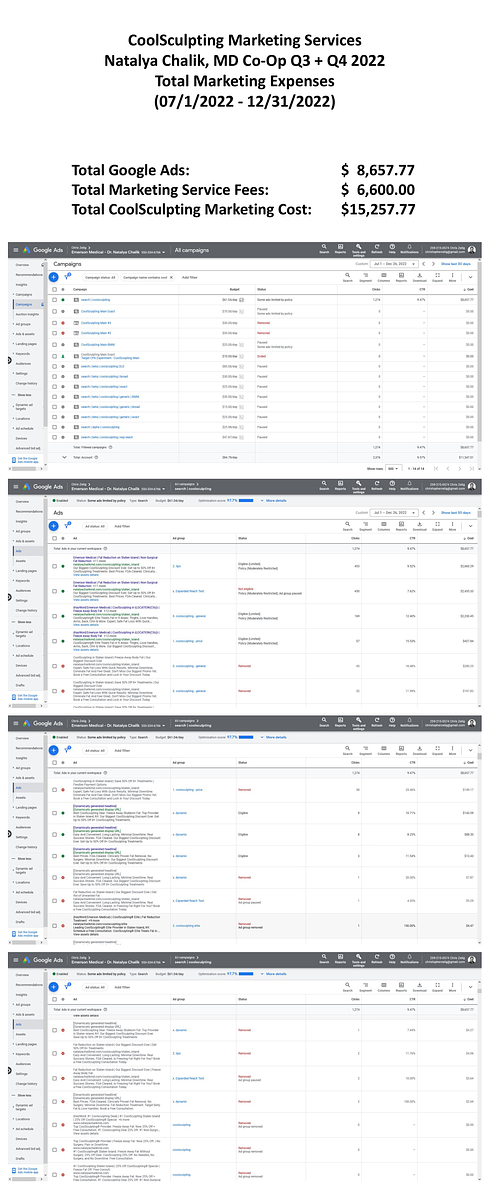Click the blue plus button above the Campaign table
490x1200 pixels.
[54, 277]
